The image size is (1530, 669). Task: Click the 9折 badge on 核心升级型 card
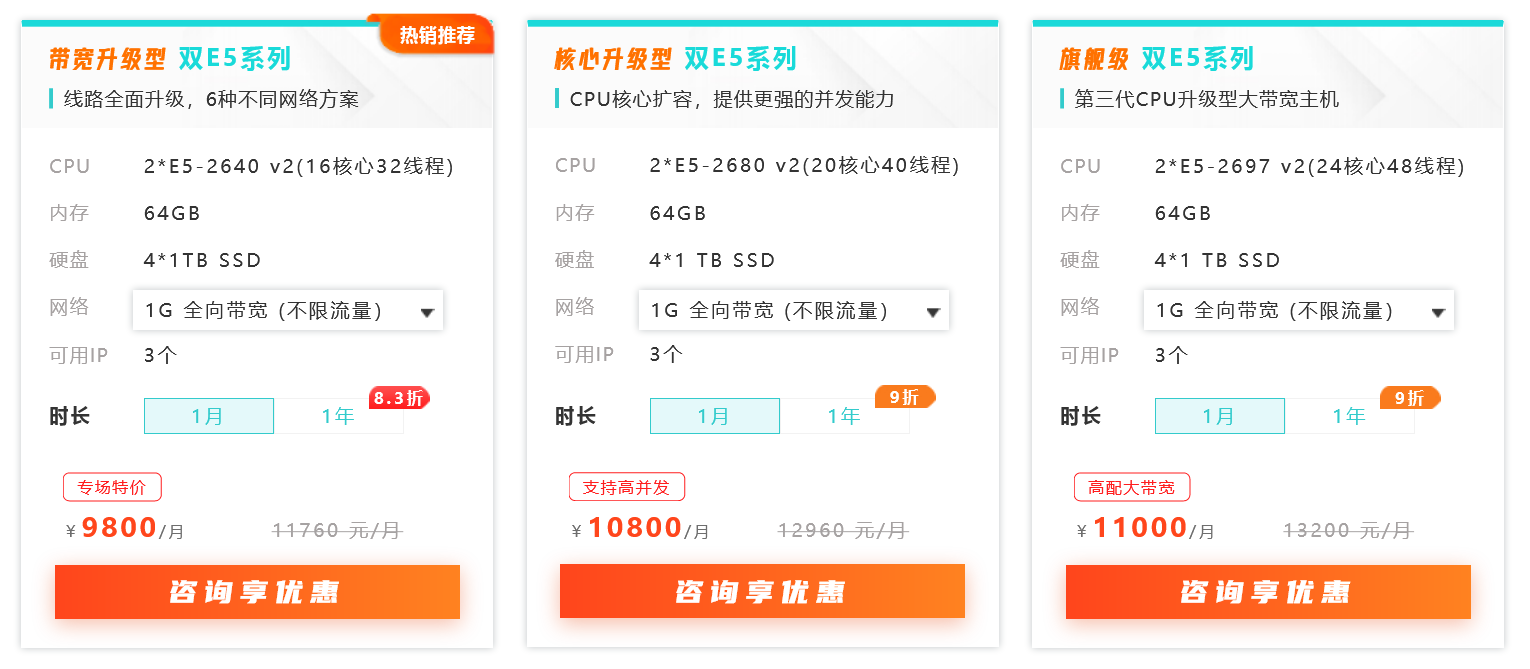coord(905,397)
